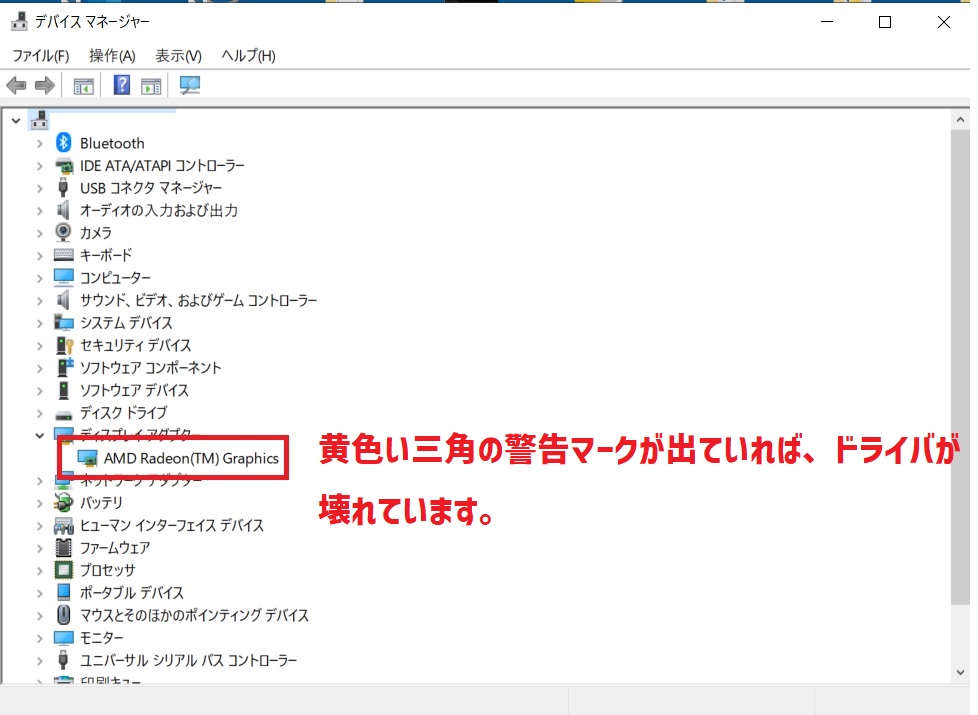
Task: Click the Back arrow toolbar icon
Action: (16, 86)
